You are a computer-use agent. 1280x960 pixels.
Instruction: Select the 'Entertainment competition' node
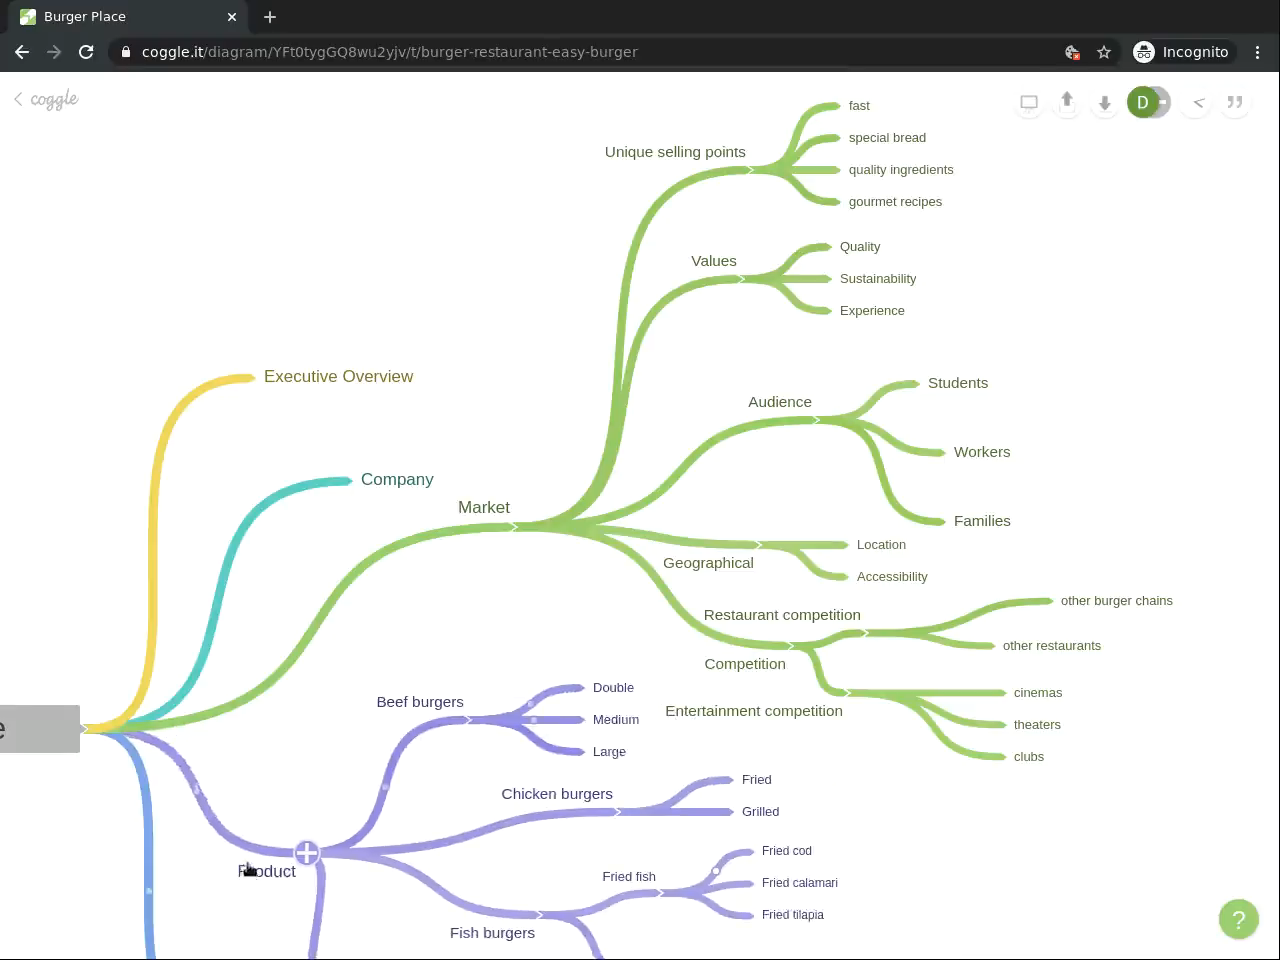coord(754,711)
